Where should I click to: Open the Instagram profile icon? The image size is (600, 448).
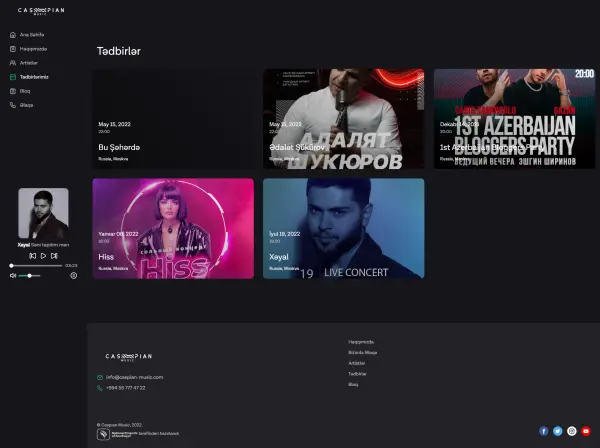572,431
